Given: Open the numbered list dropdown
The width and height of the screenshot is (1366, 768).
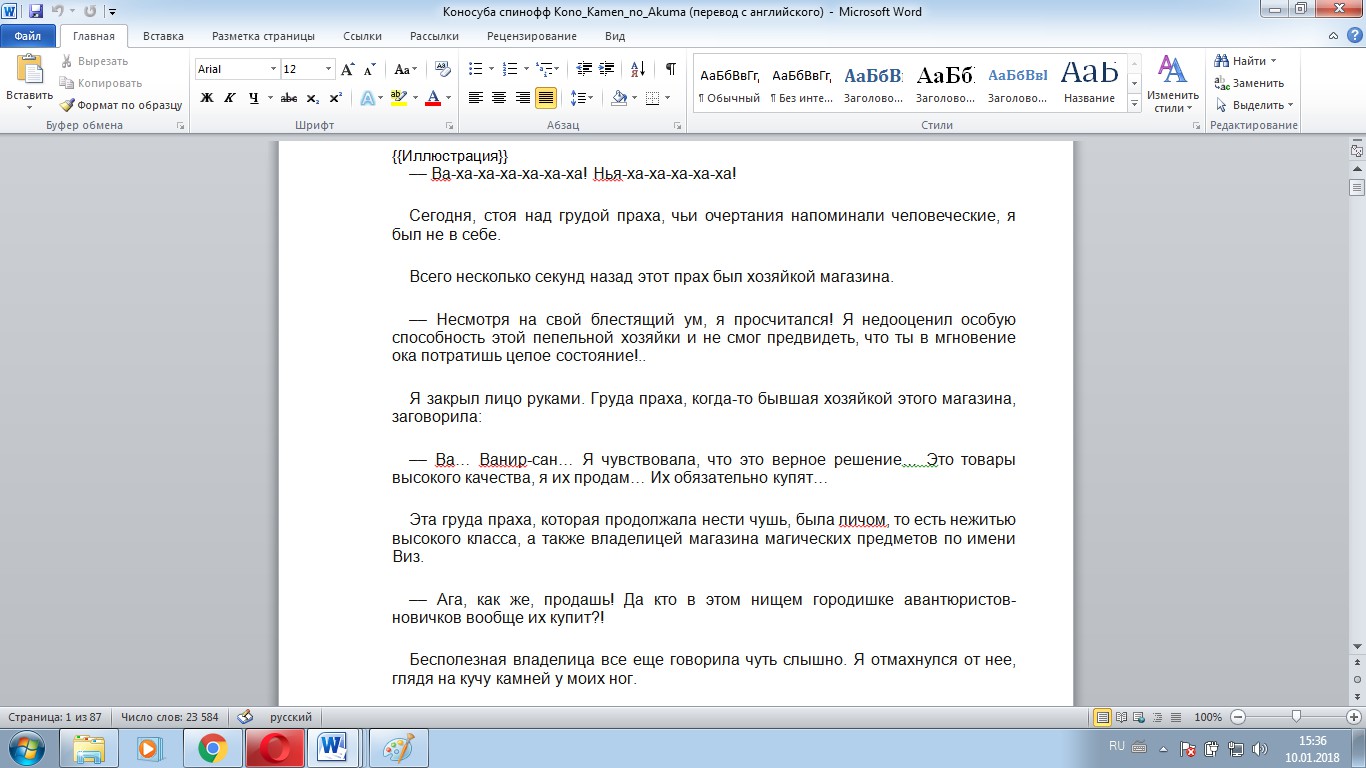Looking at the screenshot, I should 526,69.
